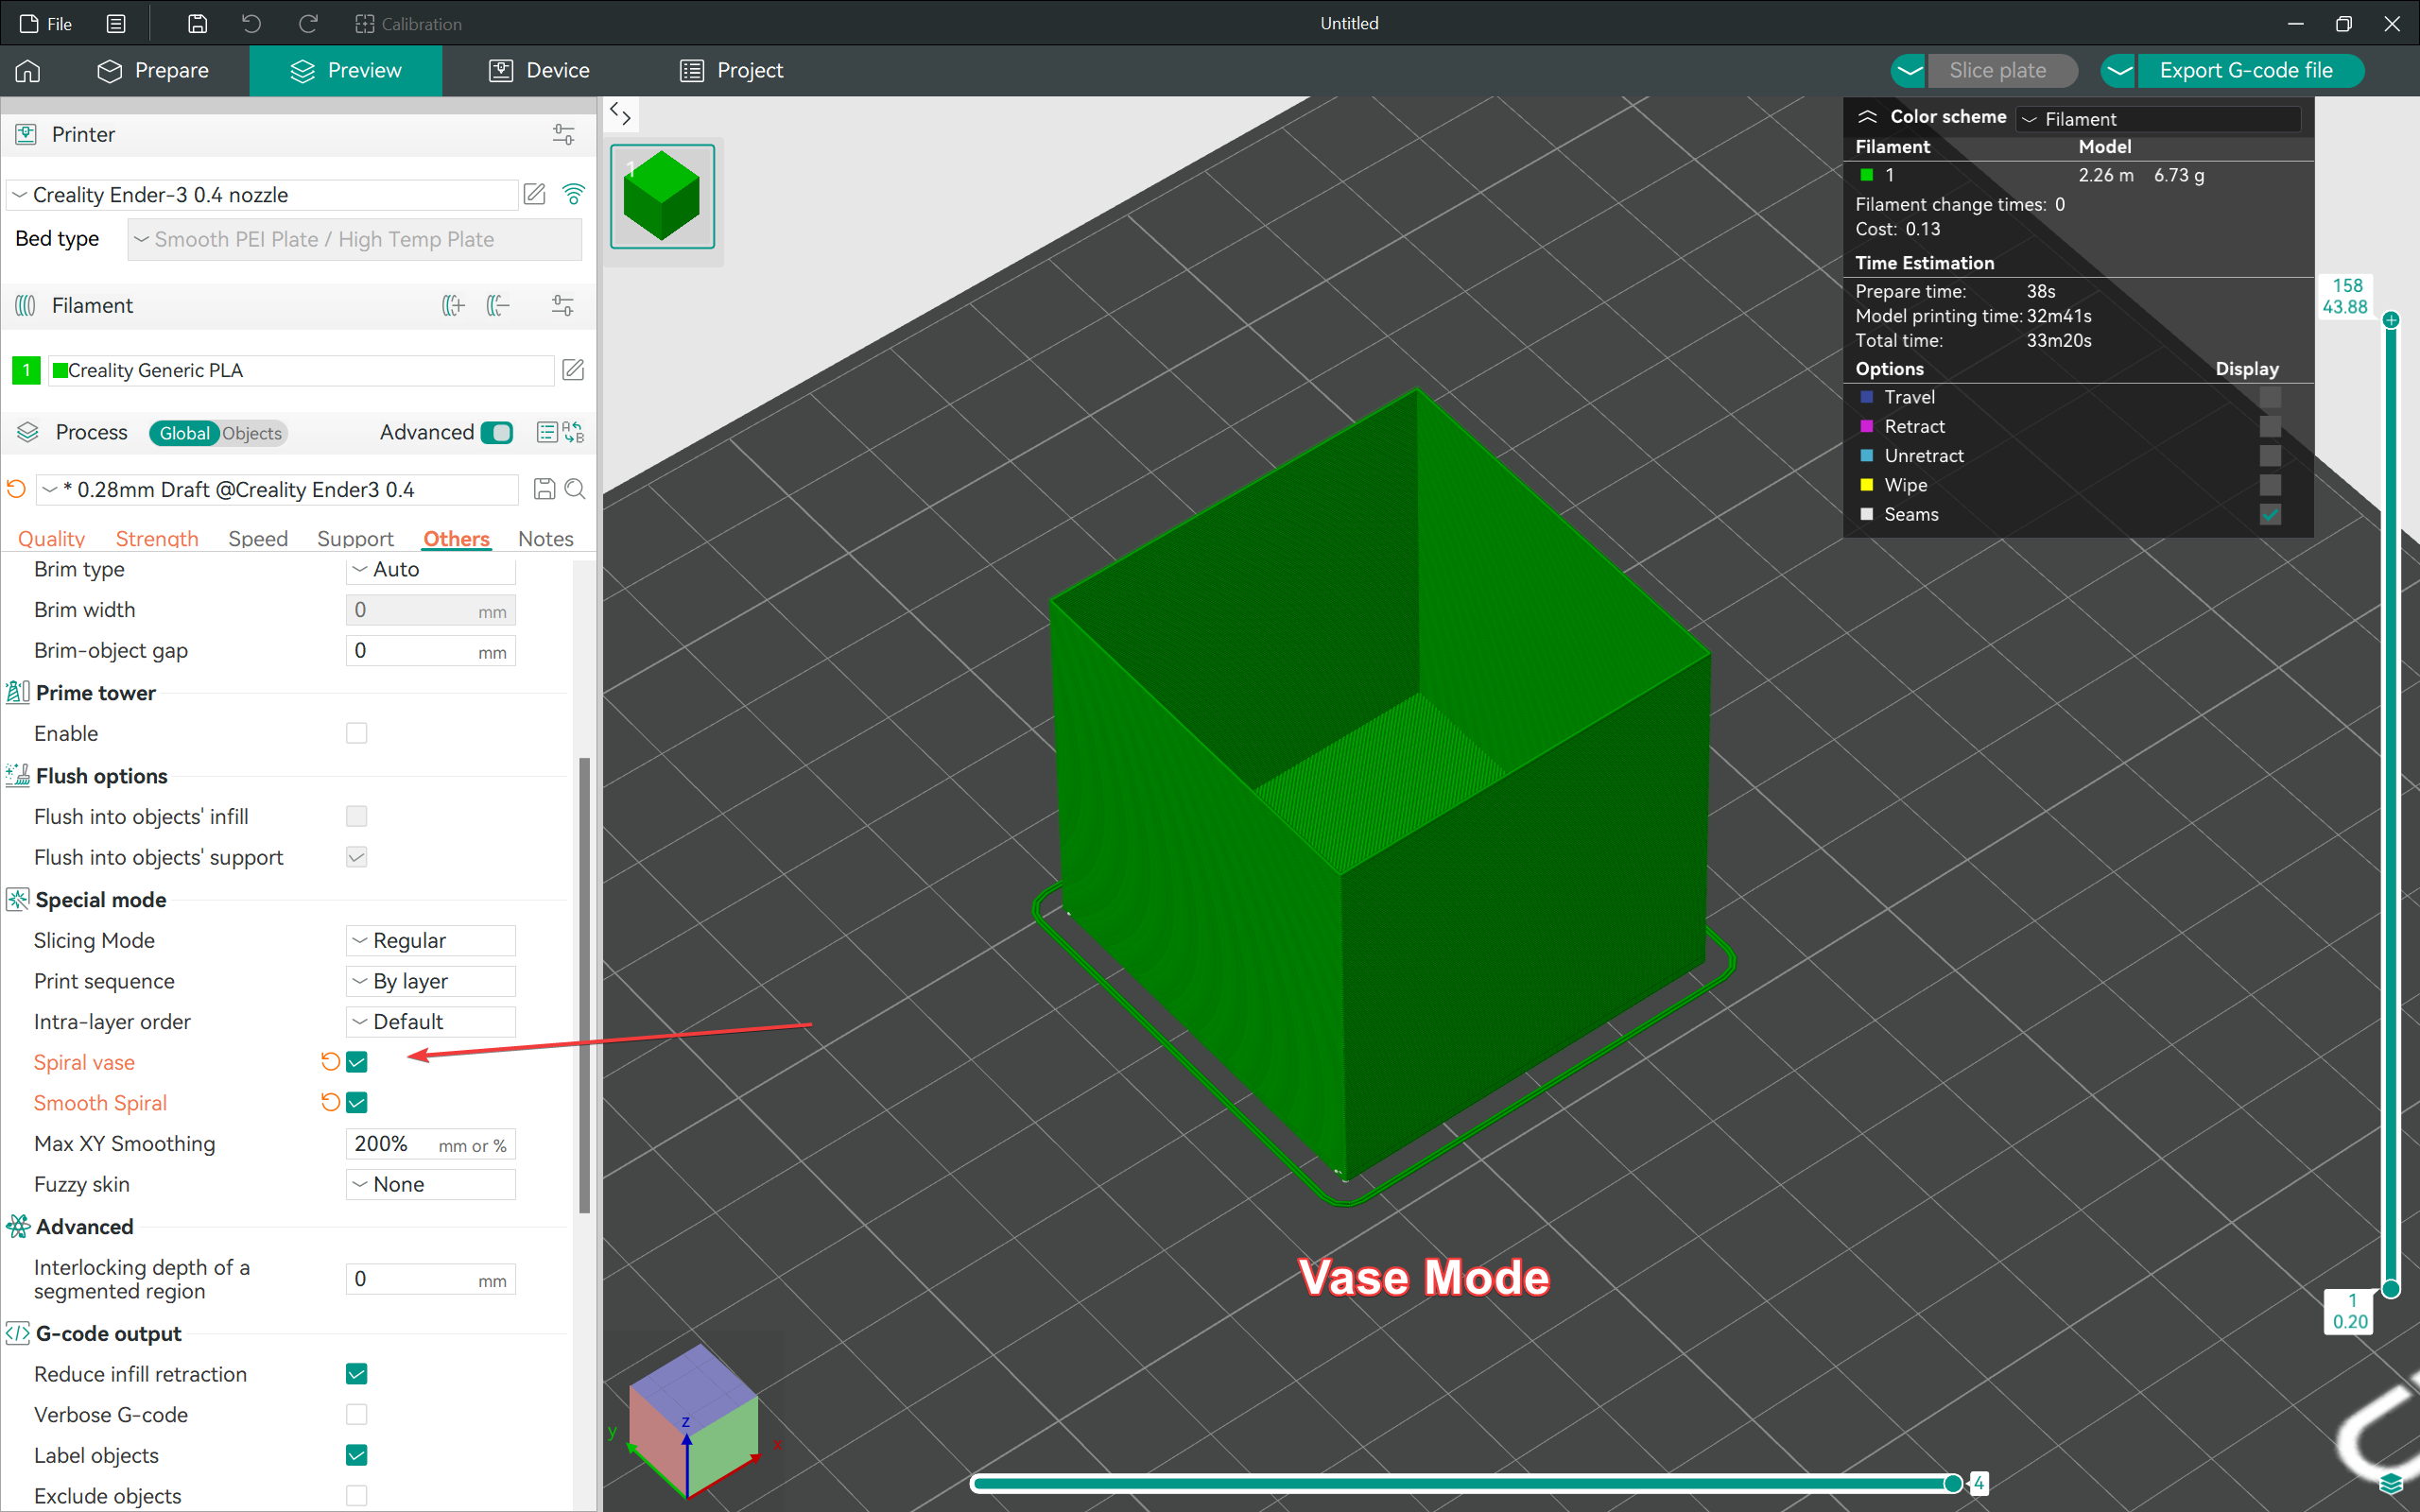Slice the current plate
Viewport: 2420px width, 1512px height.
pos(2000,70)
